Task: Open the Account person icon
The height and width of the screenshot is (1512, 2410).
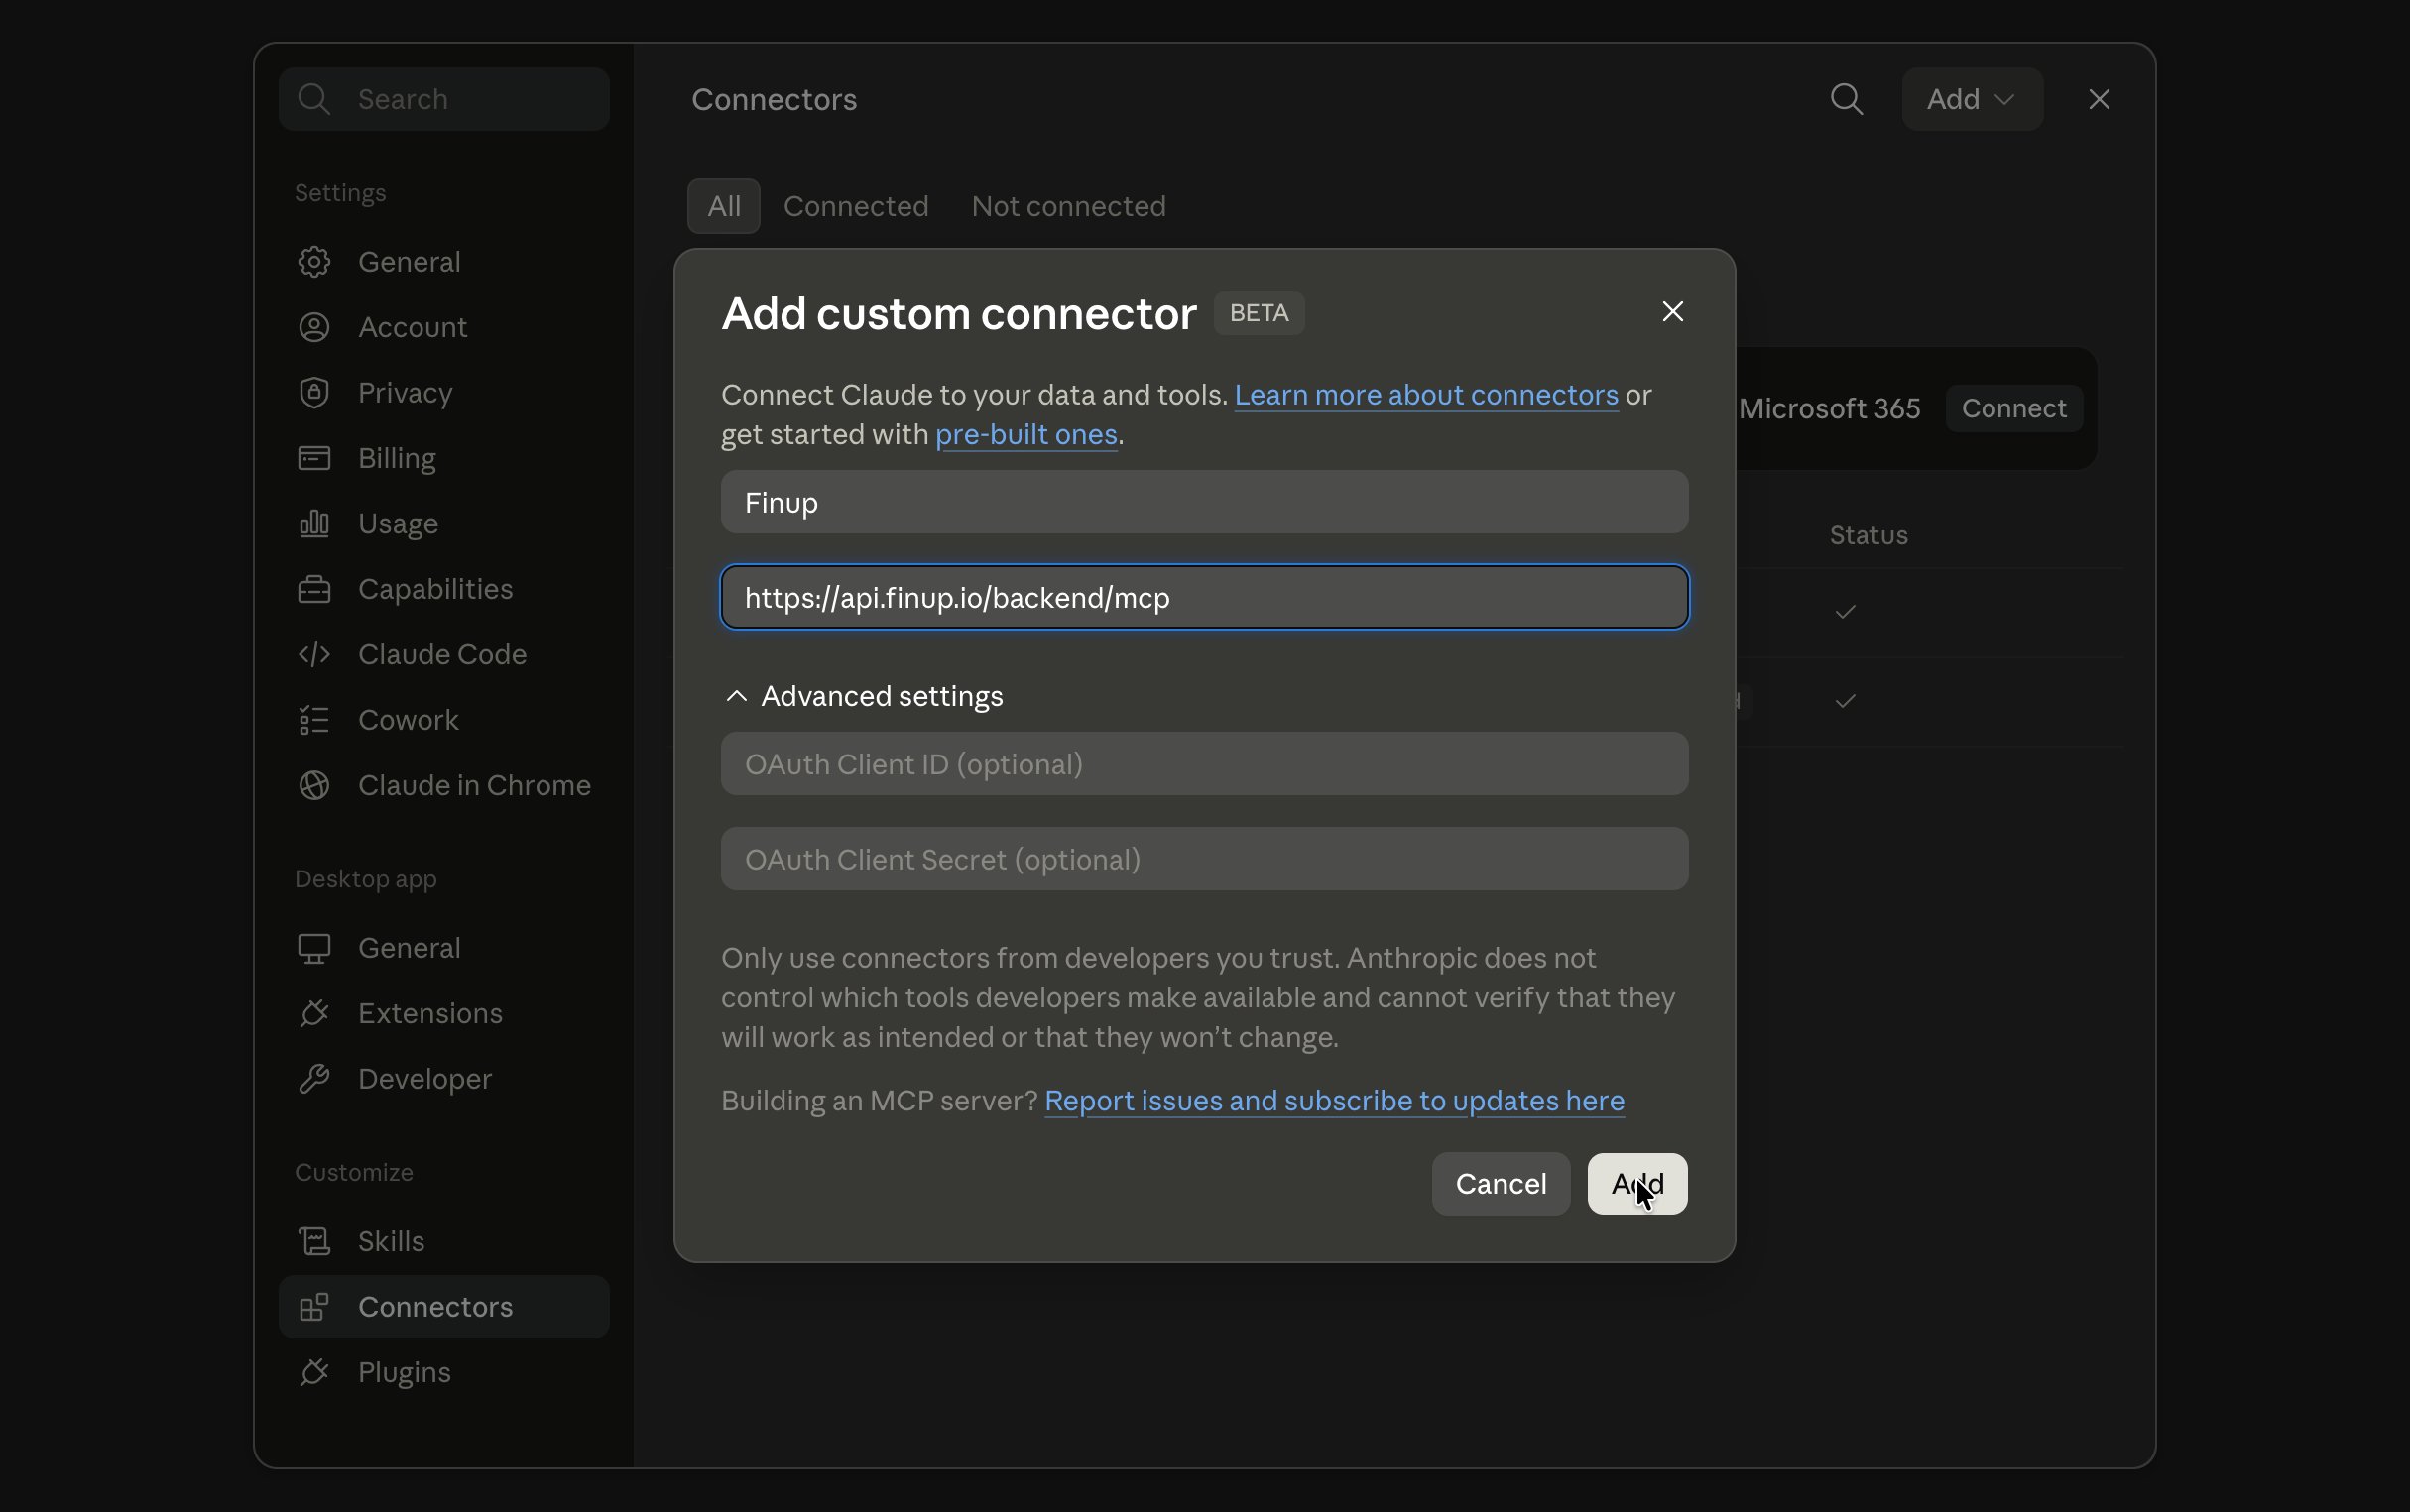Action: pos(314,327)
